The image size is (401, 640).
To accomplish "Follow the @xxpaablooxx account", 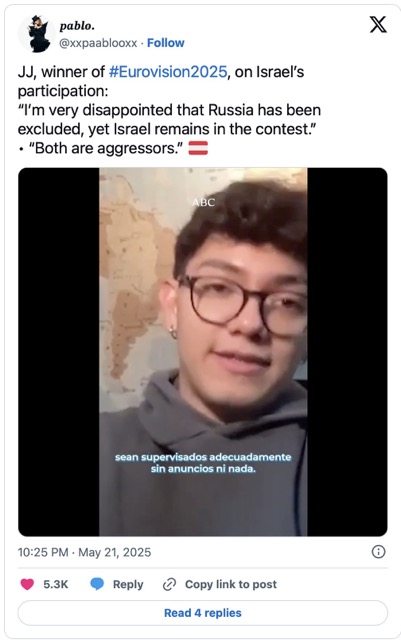I will (x=165, y=43).
